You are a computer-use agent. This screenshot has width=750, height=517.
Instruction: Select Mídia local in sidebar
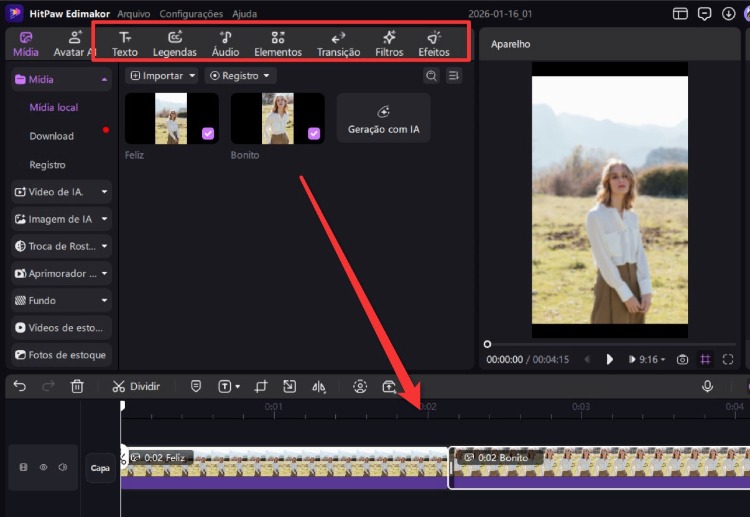pos(54,107)
